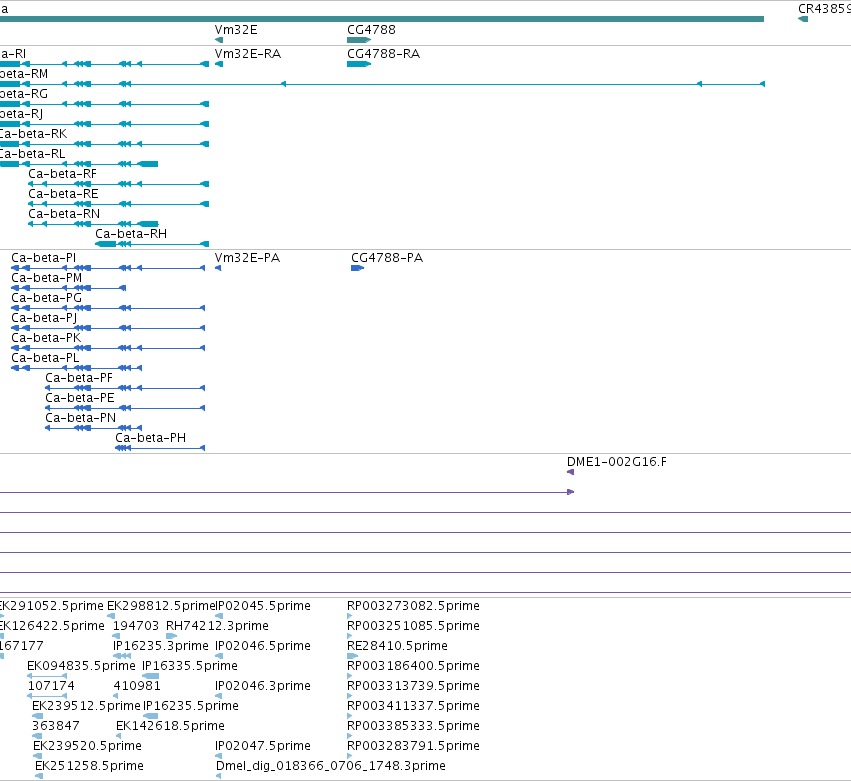Select the EK239520.5prime EST label
Screen dimensions: 851x781
(x=87, y=746)
